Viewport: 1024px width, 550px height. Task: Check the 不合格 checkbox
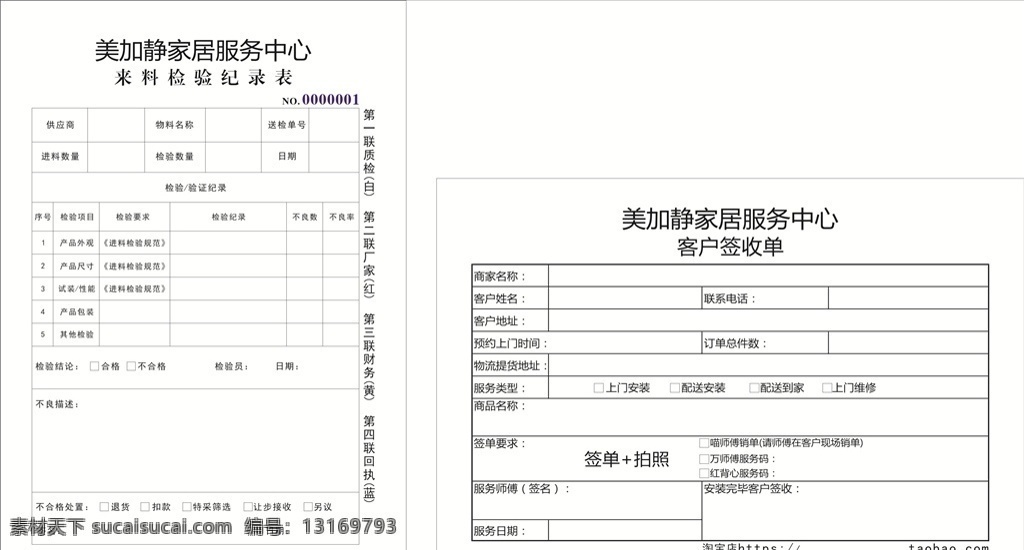point(130,367)
